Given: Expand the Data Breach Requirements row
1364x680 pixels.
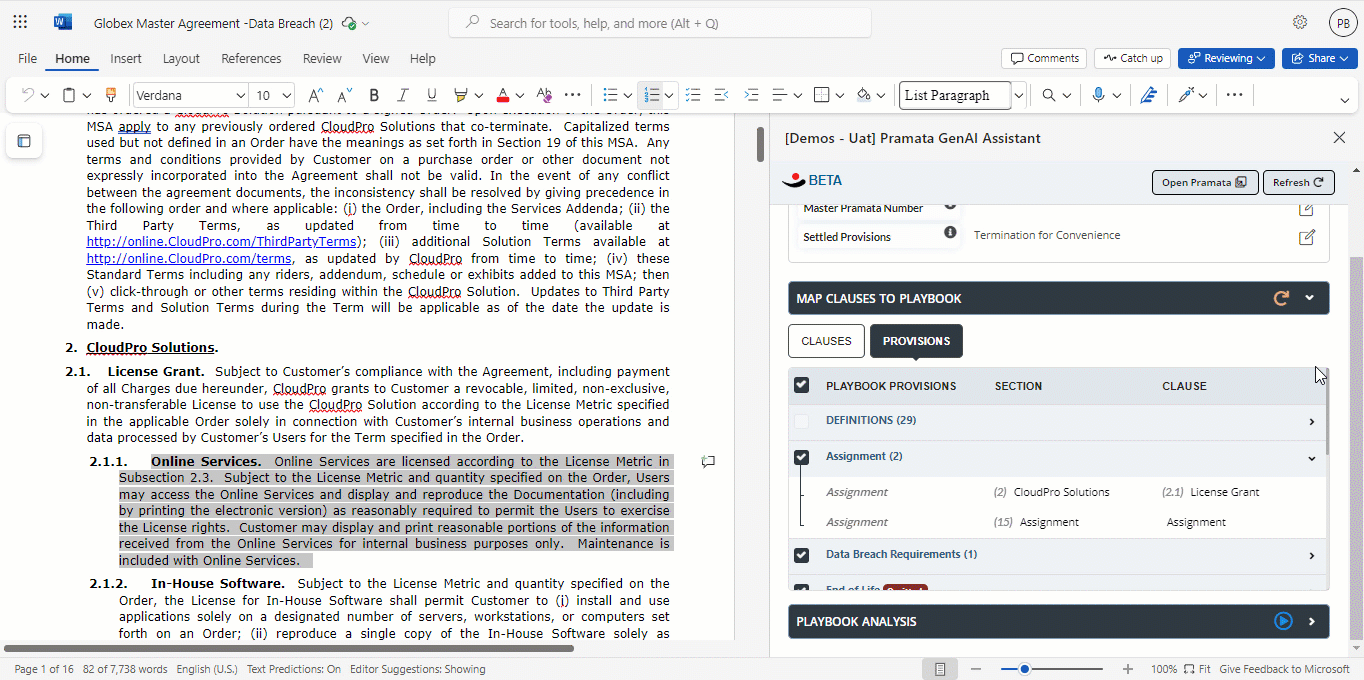Looking at the screenshot, I should point(1312,556).
